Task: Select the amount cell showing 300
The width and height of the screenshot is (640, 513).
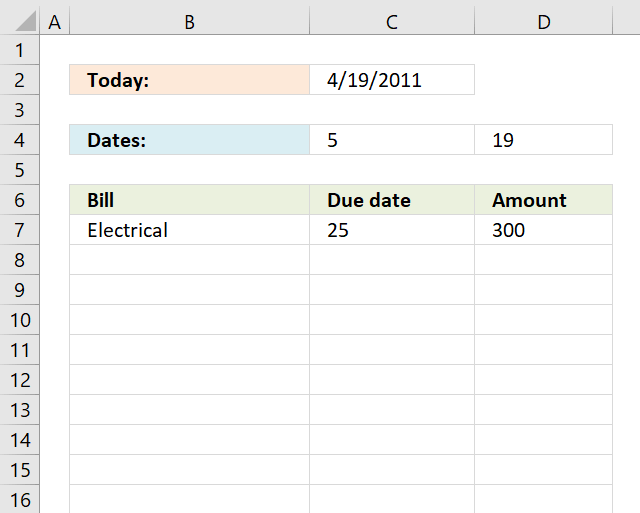Action: (544, 230)
